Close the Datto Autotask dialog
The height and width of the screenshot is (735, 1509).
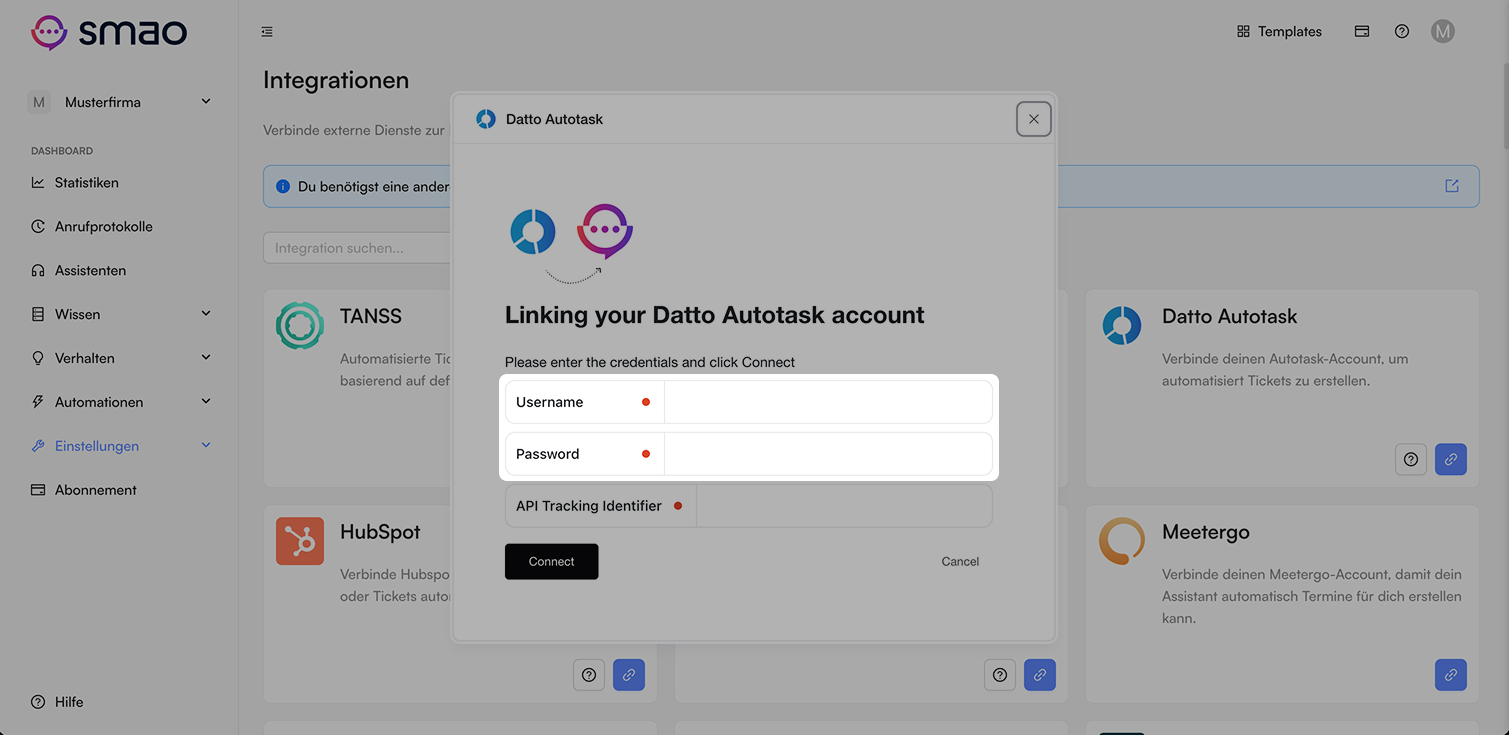click(1034, 119)
